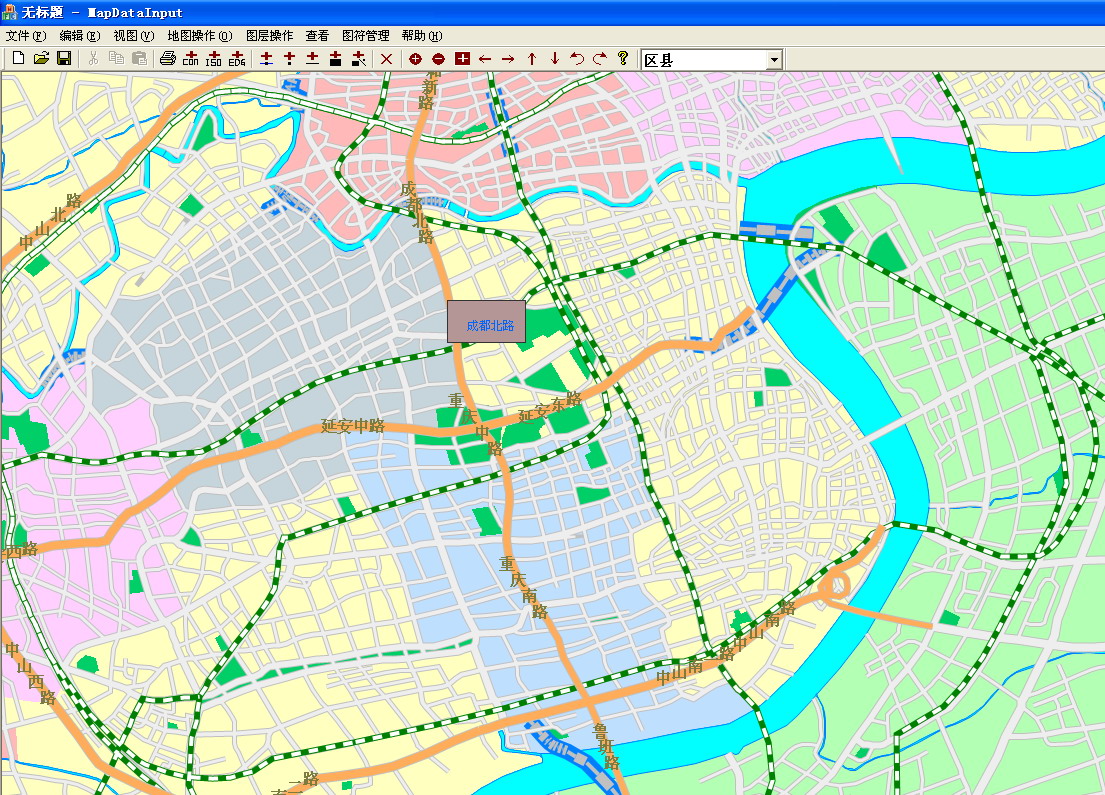
Task: Pan the map up with the arrow
Action: pyautogui.click(x=532, y=58)
